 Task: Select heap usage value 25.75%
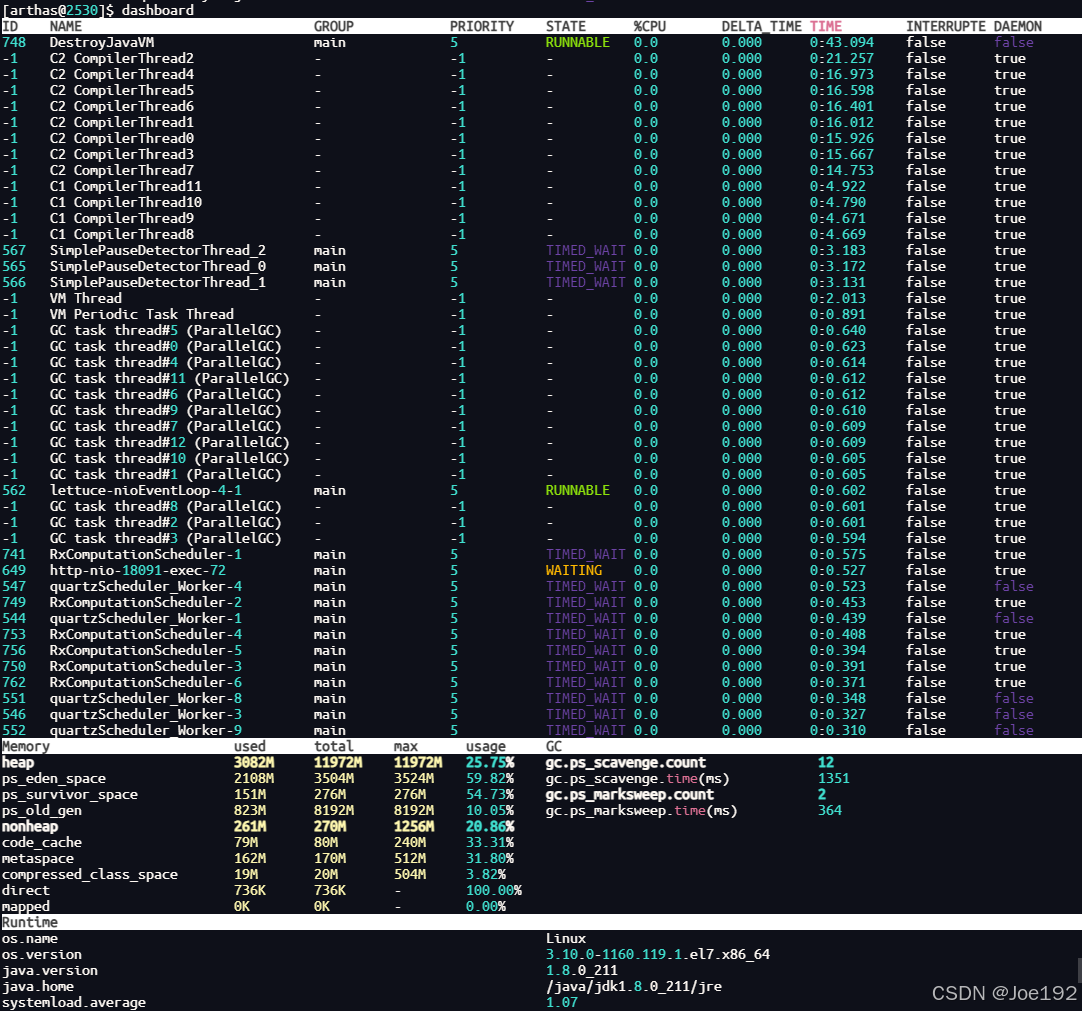coord(490,763)
